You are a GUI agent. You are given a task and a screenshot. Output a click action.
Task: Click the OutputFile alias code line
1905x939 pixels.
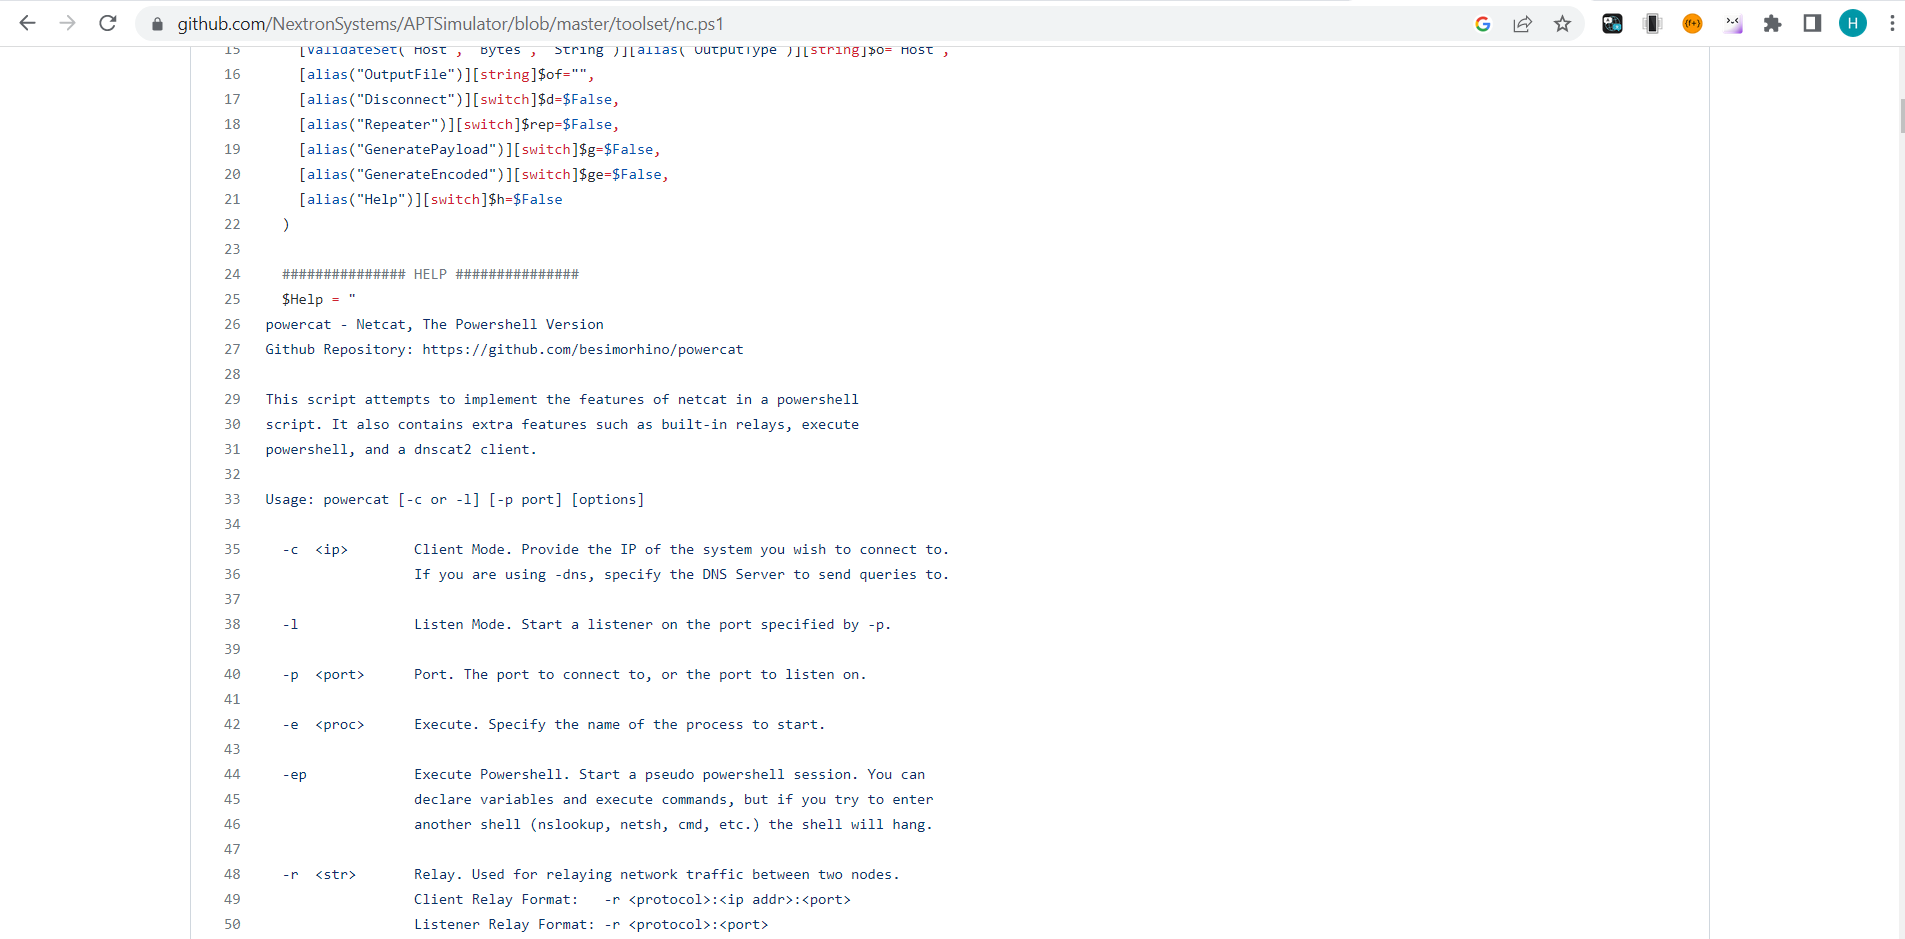(446, 74)
